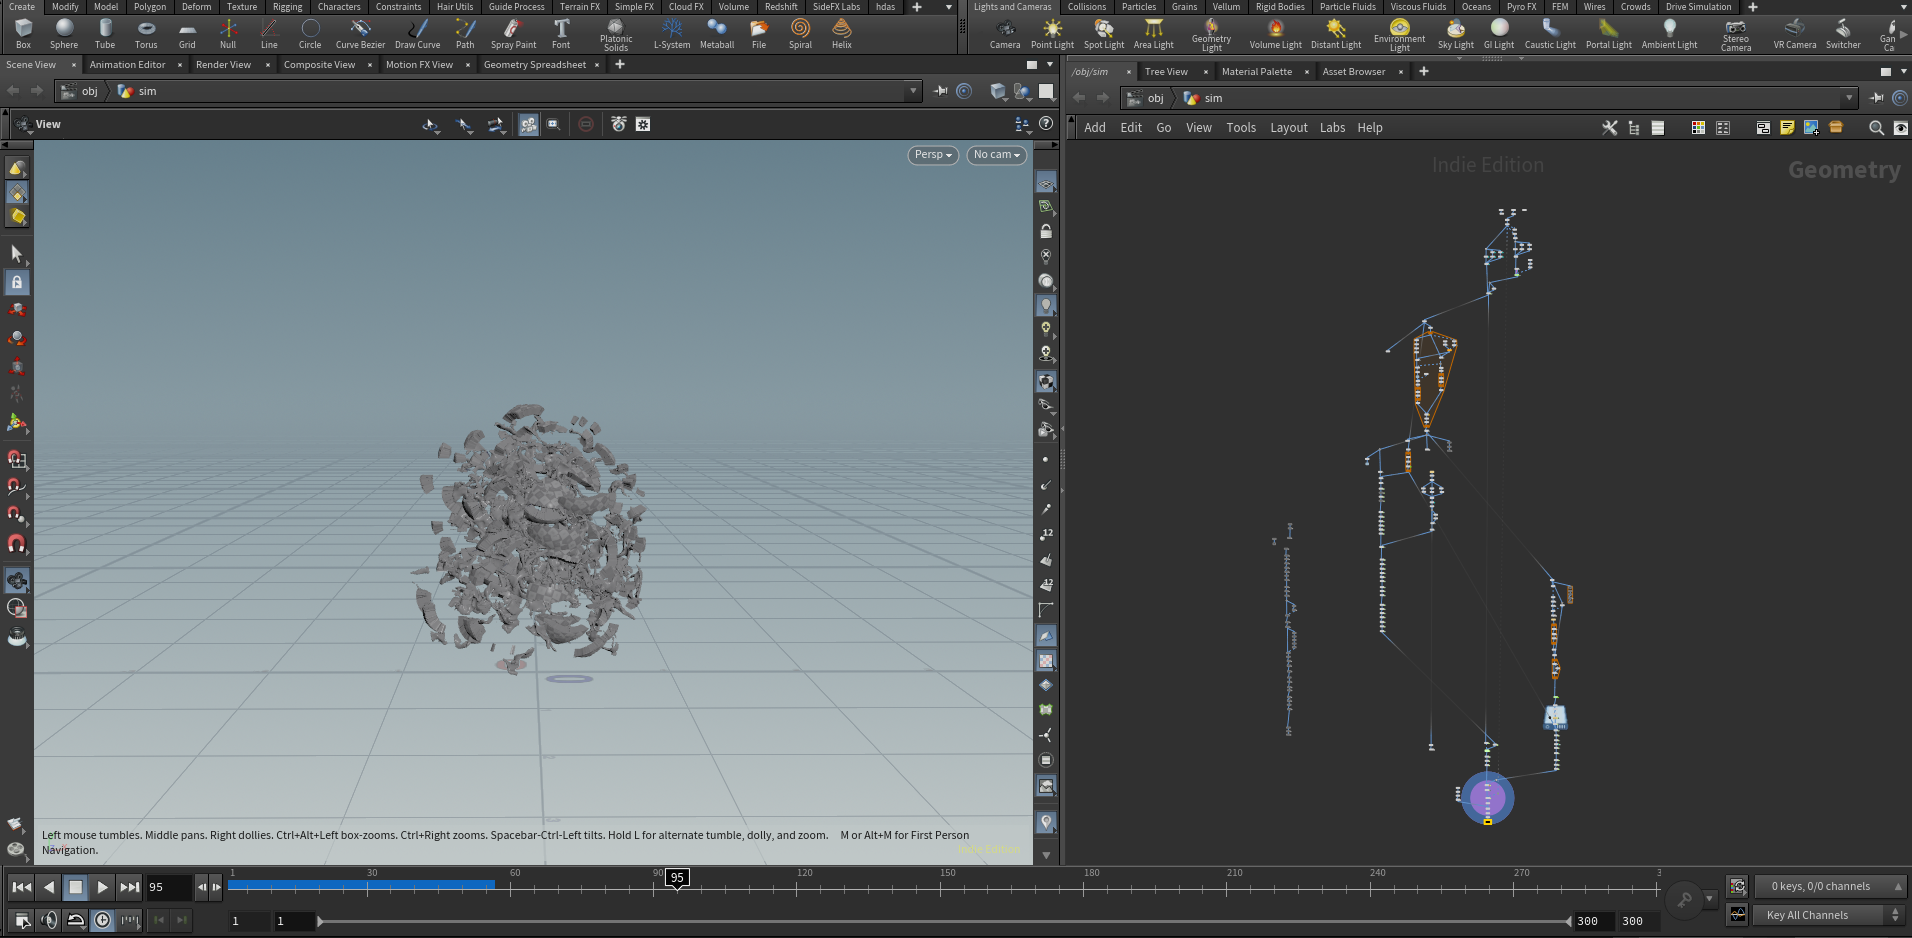Switch to the Material Palette tab
1912x938 pixels.
(1256, 71)
